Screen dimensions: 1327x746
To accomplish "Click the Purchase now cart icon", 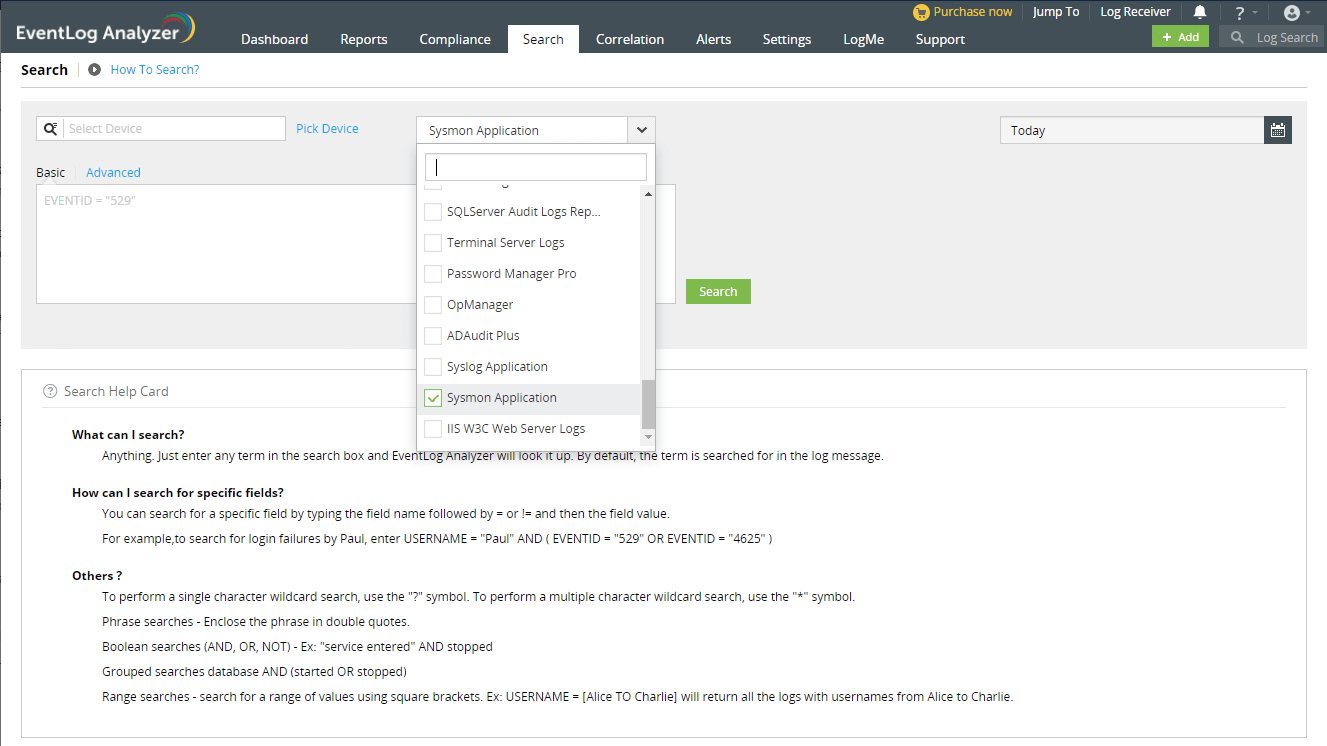I will coord(921,12).
